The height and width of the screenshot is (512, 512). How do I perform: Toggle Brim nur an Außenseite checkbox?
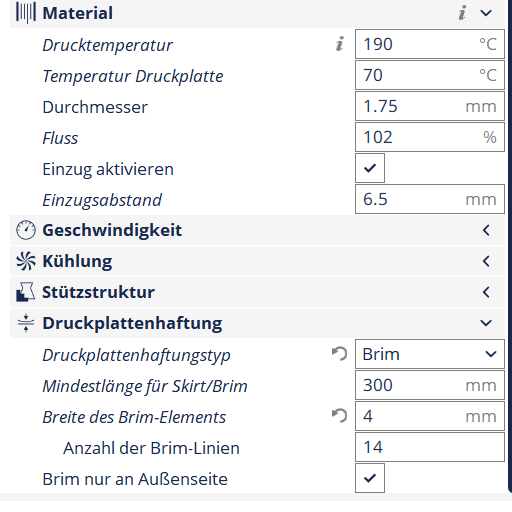coord(370,478)
